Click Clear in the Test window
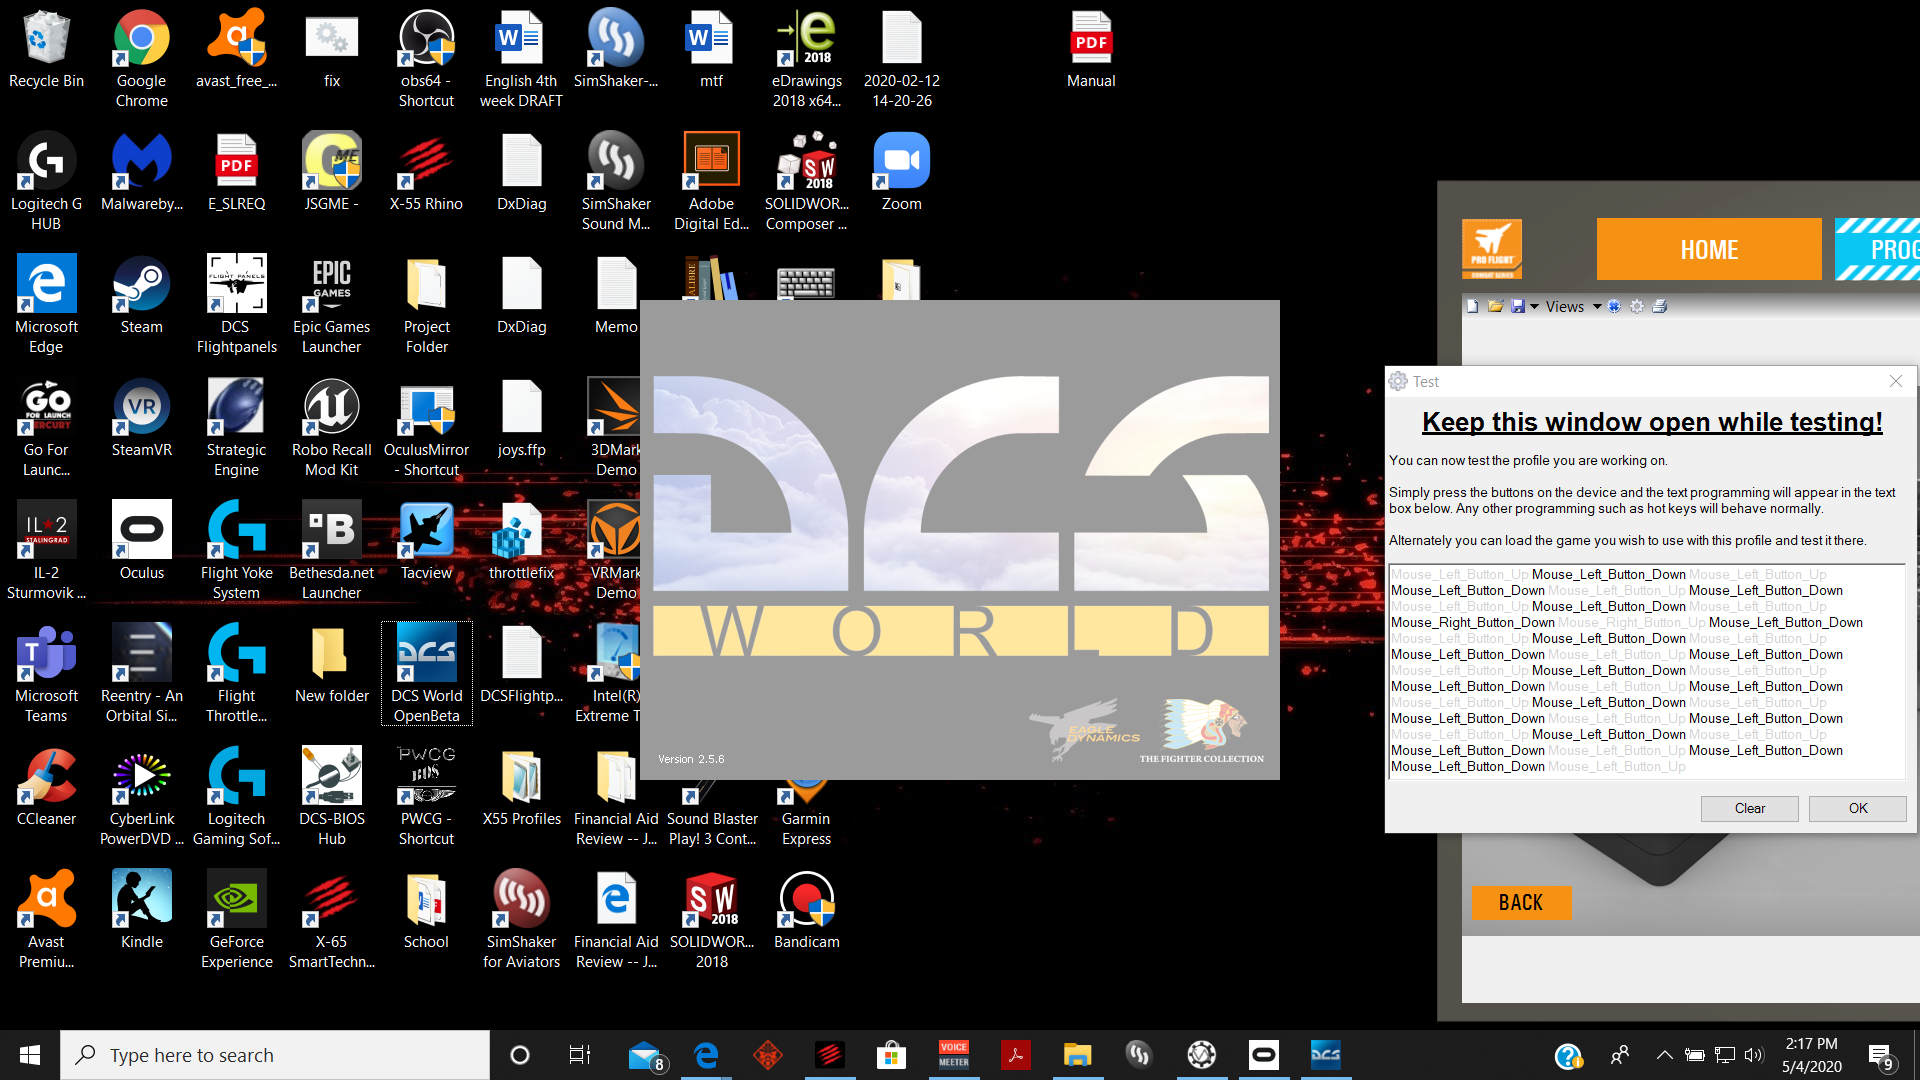Screen dimensions: 1920x1080 pyautogui.click(x=1750, y=808)
